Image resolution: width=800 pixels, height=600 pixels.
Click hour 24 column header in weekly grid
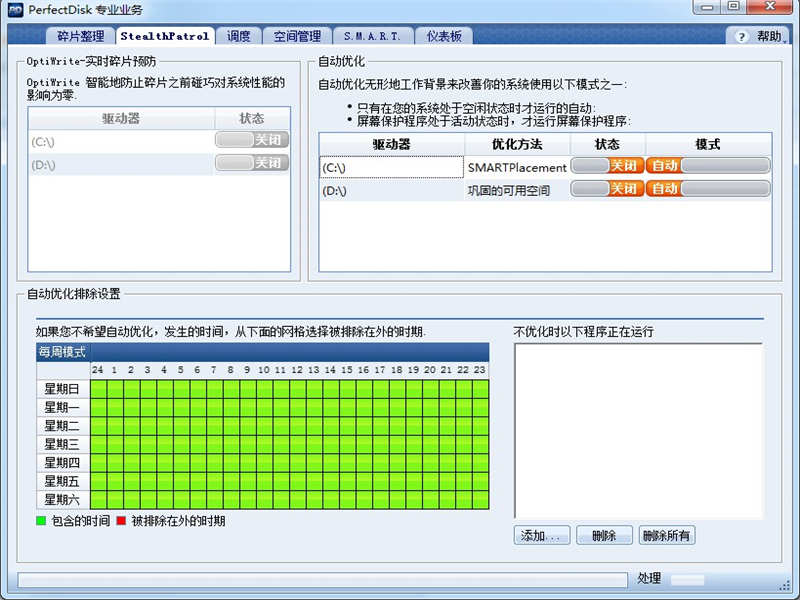(98, 370)
